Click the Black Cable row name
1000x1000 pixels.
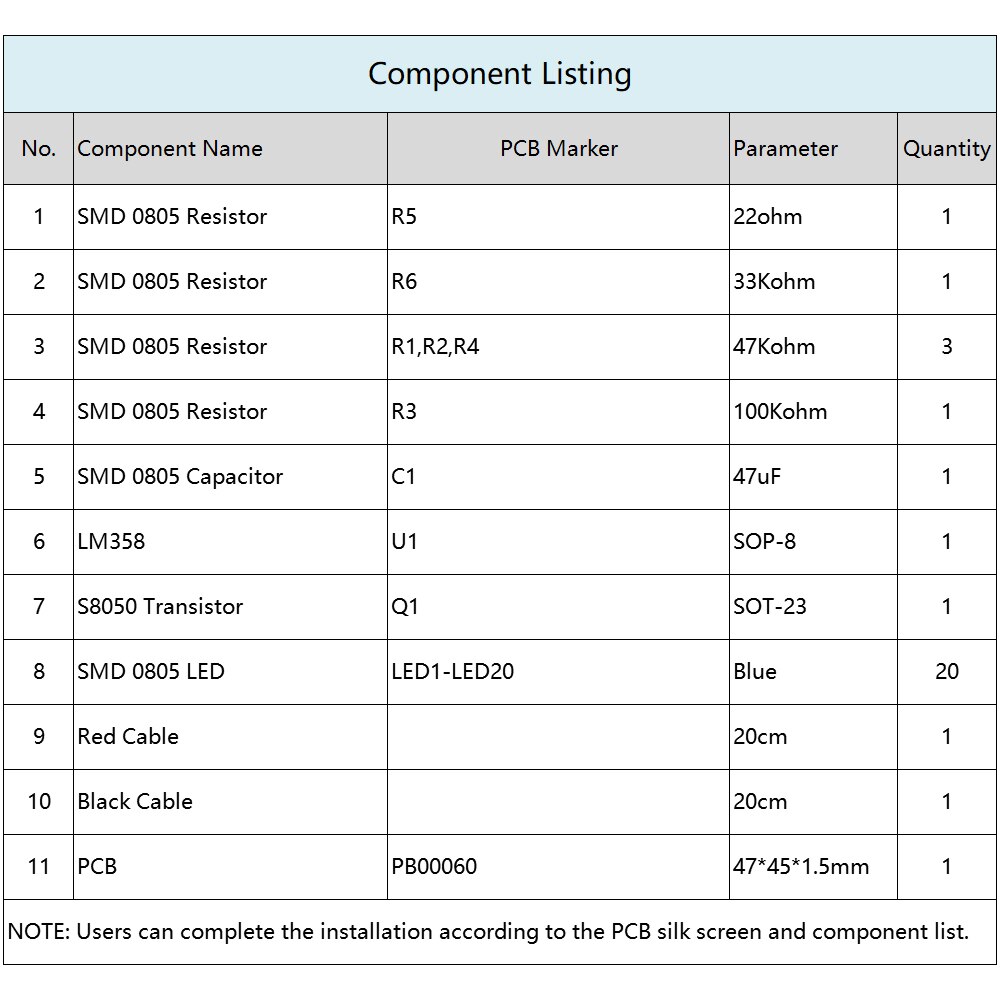click(x=135, y=802)
